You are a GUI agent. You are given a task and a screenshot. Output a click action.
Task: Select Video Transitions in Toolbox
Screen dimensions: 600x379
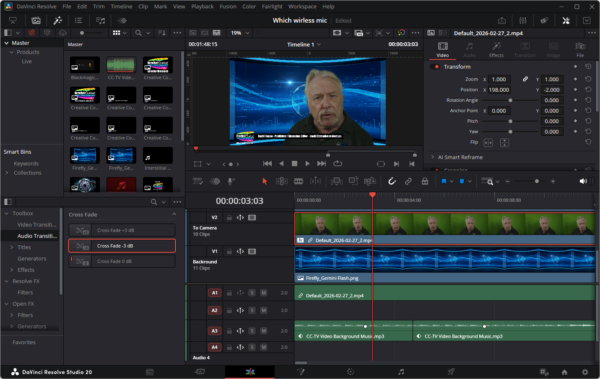pos(37,225)
